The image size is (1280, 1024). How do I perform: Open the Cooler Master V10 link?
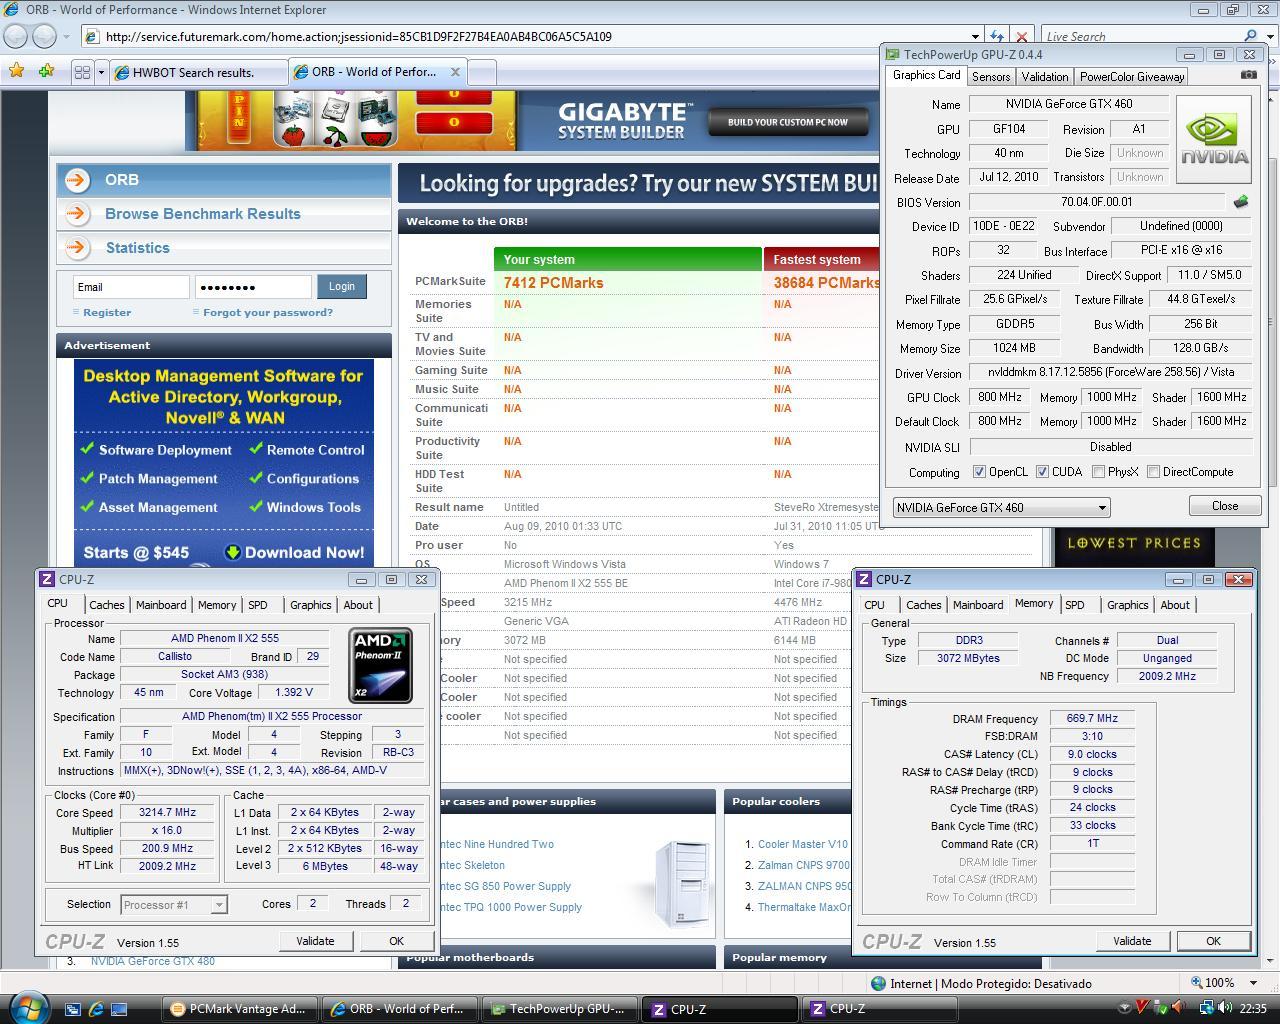tap(803, 844)
